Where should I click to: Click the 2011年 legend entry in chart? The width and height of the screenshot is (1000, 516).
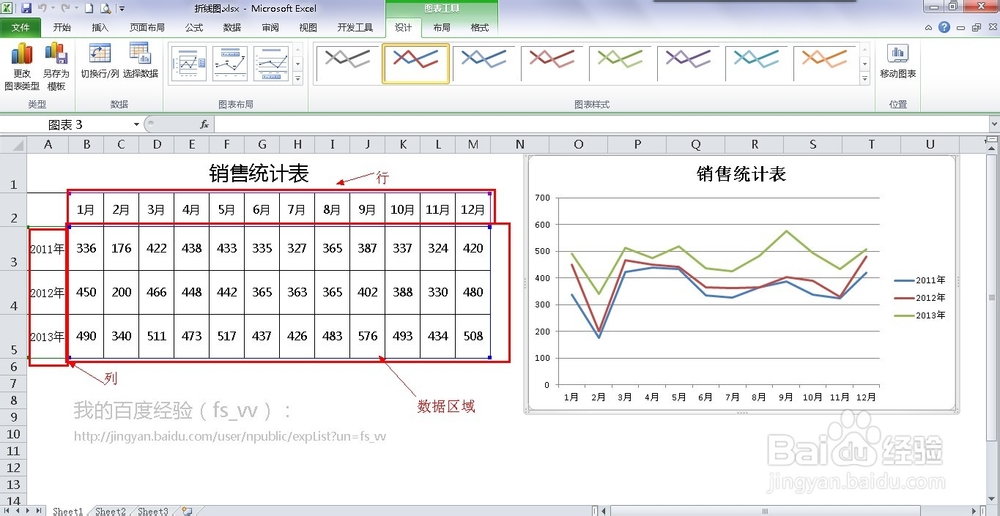(x=920, y=280)
